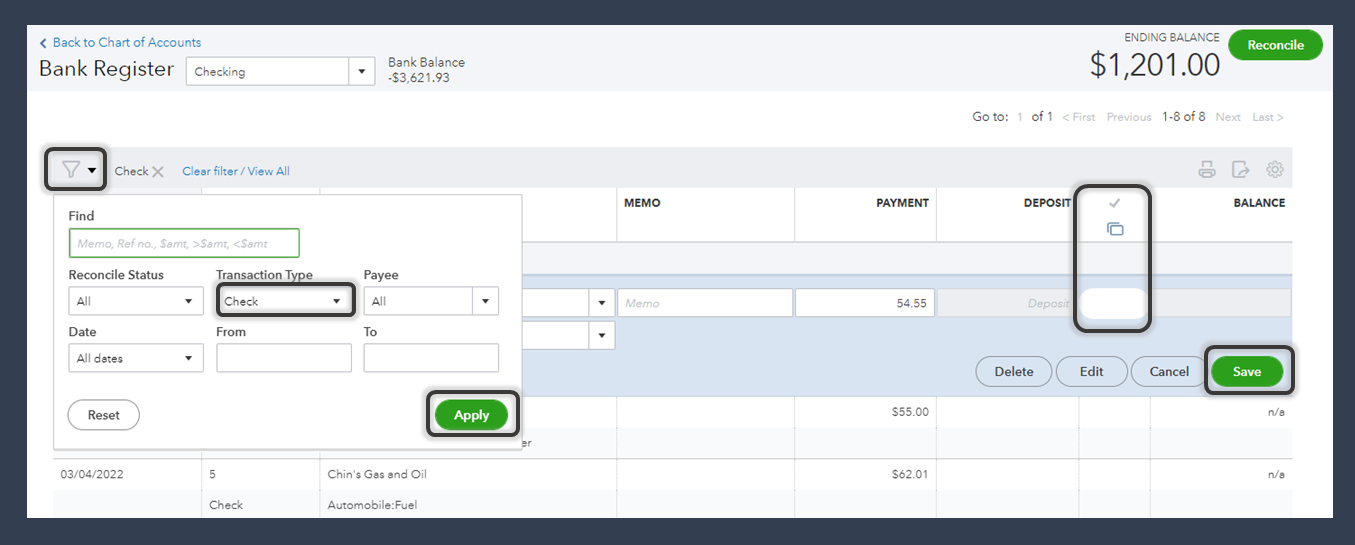The height and width of the screenshot is (545, 1355).
Task: Expand the Checking account dropdown
Action: click(x=361, y=72)
